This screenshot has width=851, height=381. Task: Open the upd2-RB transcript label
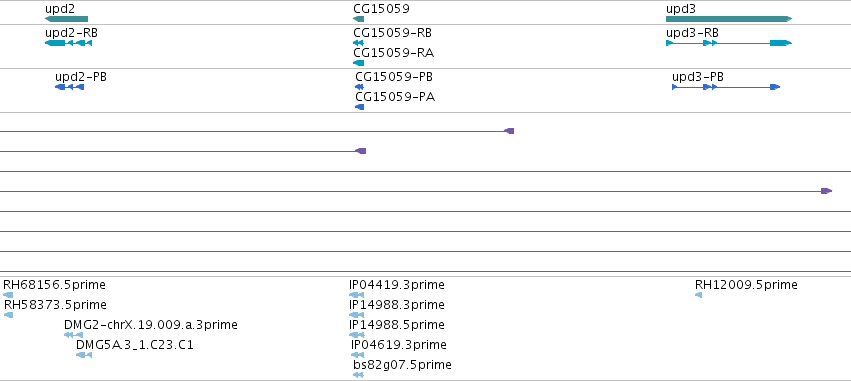point(71,33)
